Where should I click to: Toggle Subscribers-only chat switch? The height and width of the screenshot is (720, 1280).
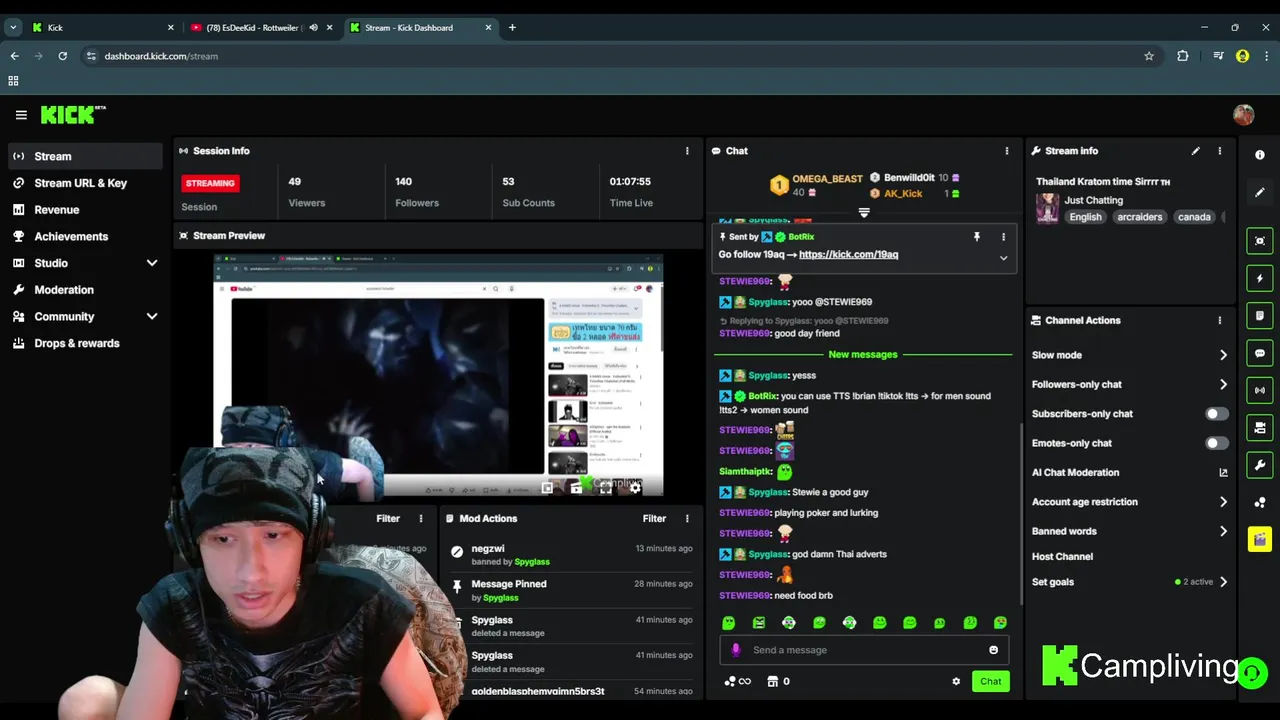pyautogui.click(x=1216, y=414)
